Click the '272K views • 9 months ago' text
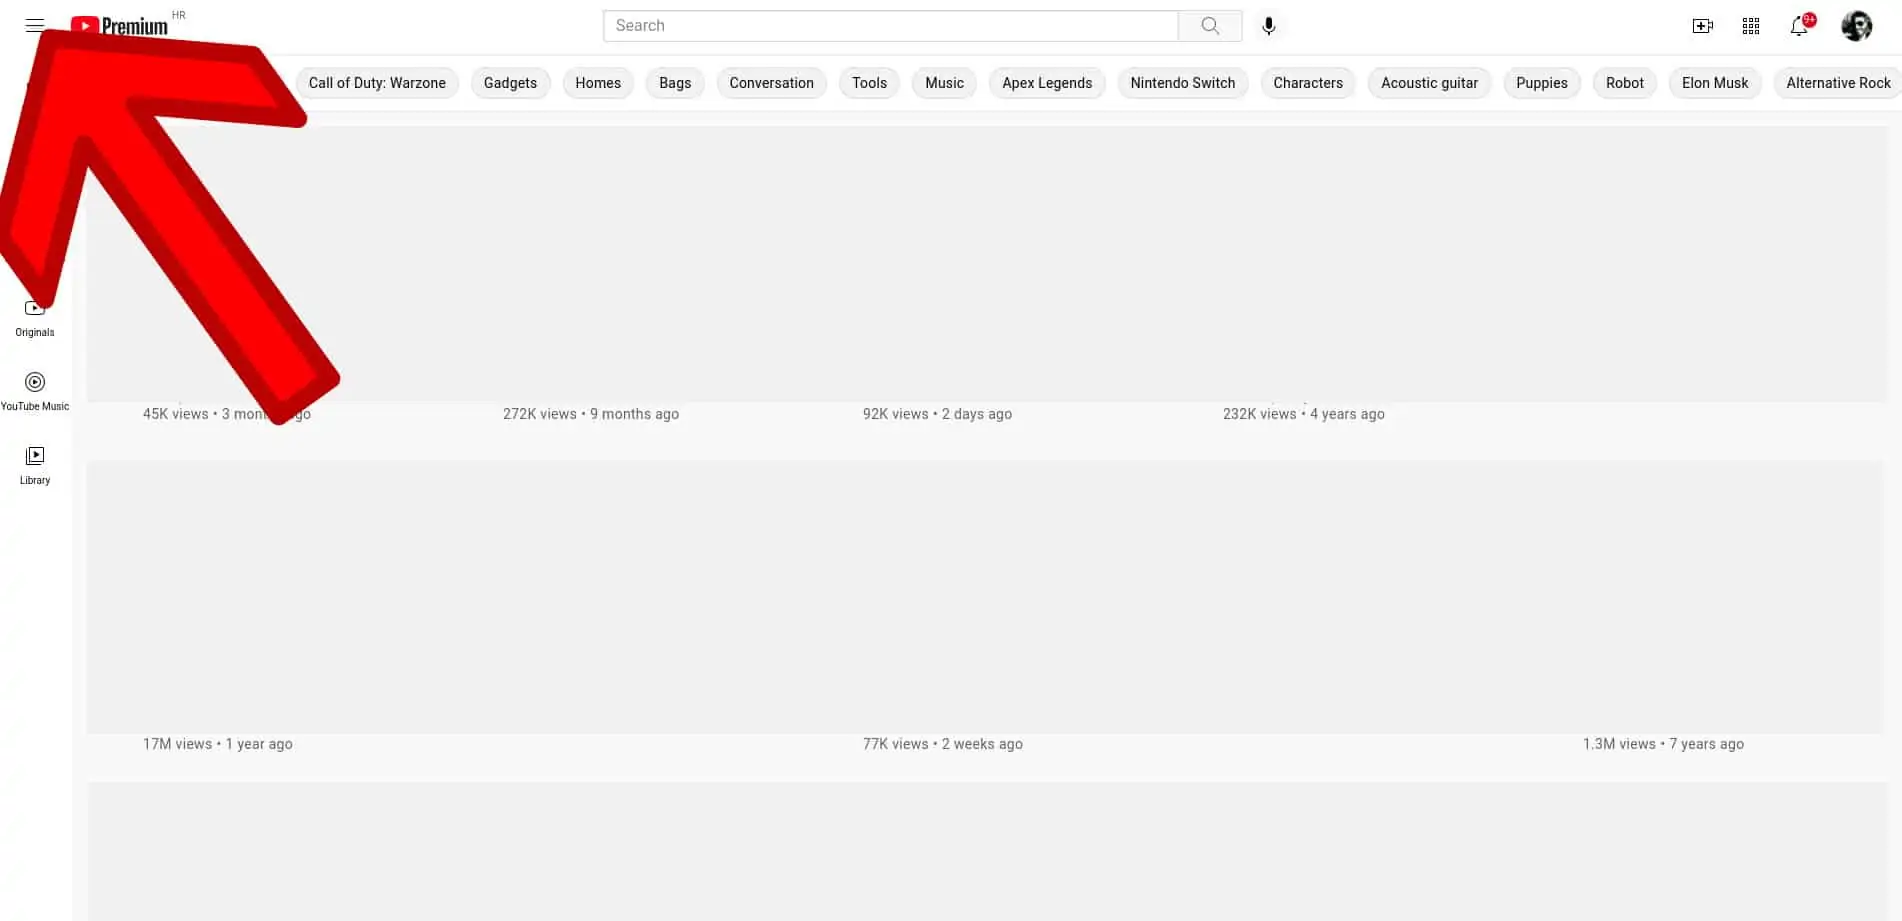 tap(591, 414)
